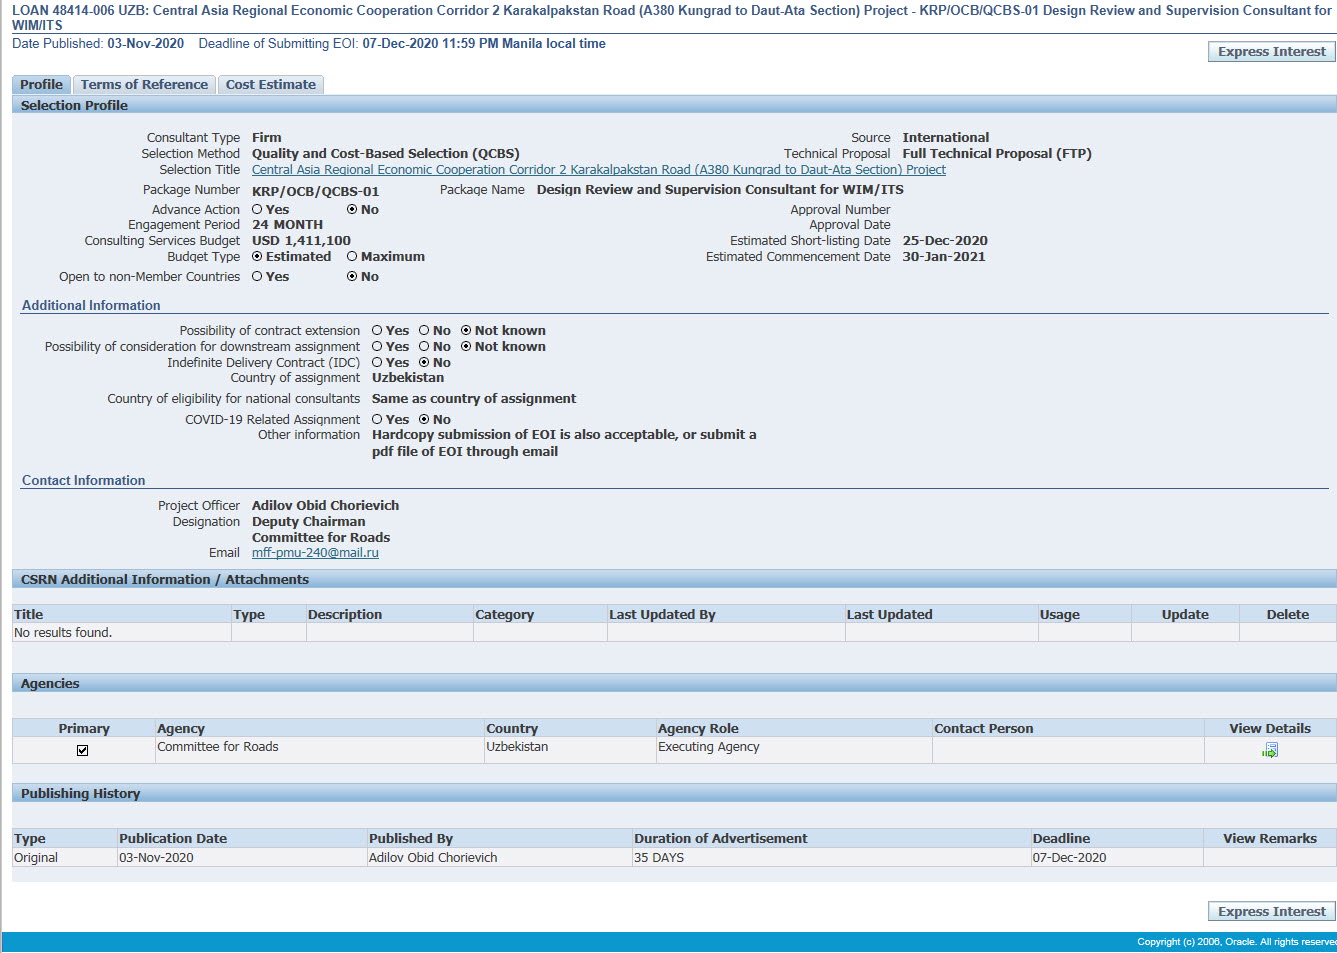Click the bottom Express Interest button

tap(1271, 912)
